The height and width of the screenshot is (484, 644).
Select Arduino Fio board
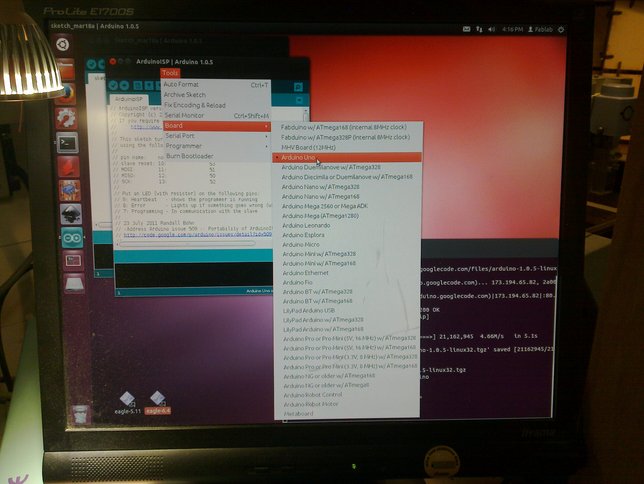(347, 283)
